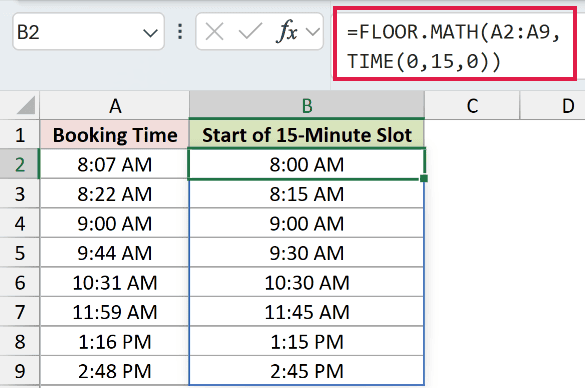This screenshot has height=388, width=585.
Task: Click cell containing 2:45 PM
Action: pos(307,371)
